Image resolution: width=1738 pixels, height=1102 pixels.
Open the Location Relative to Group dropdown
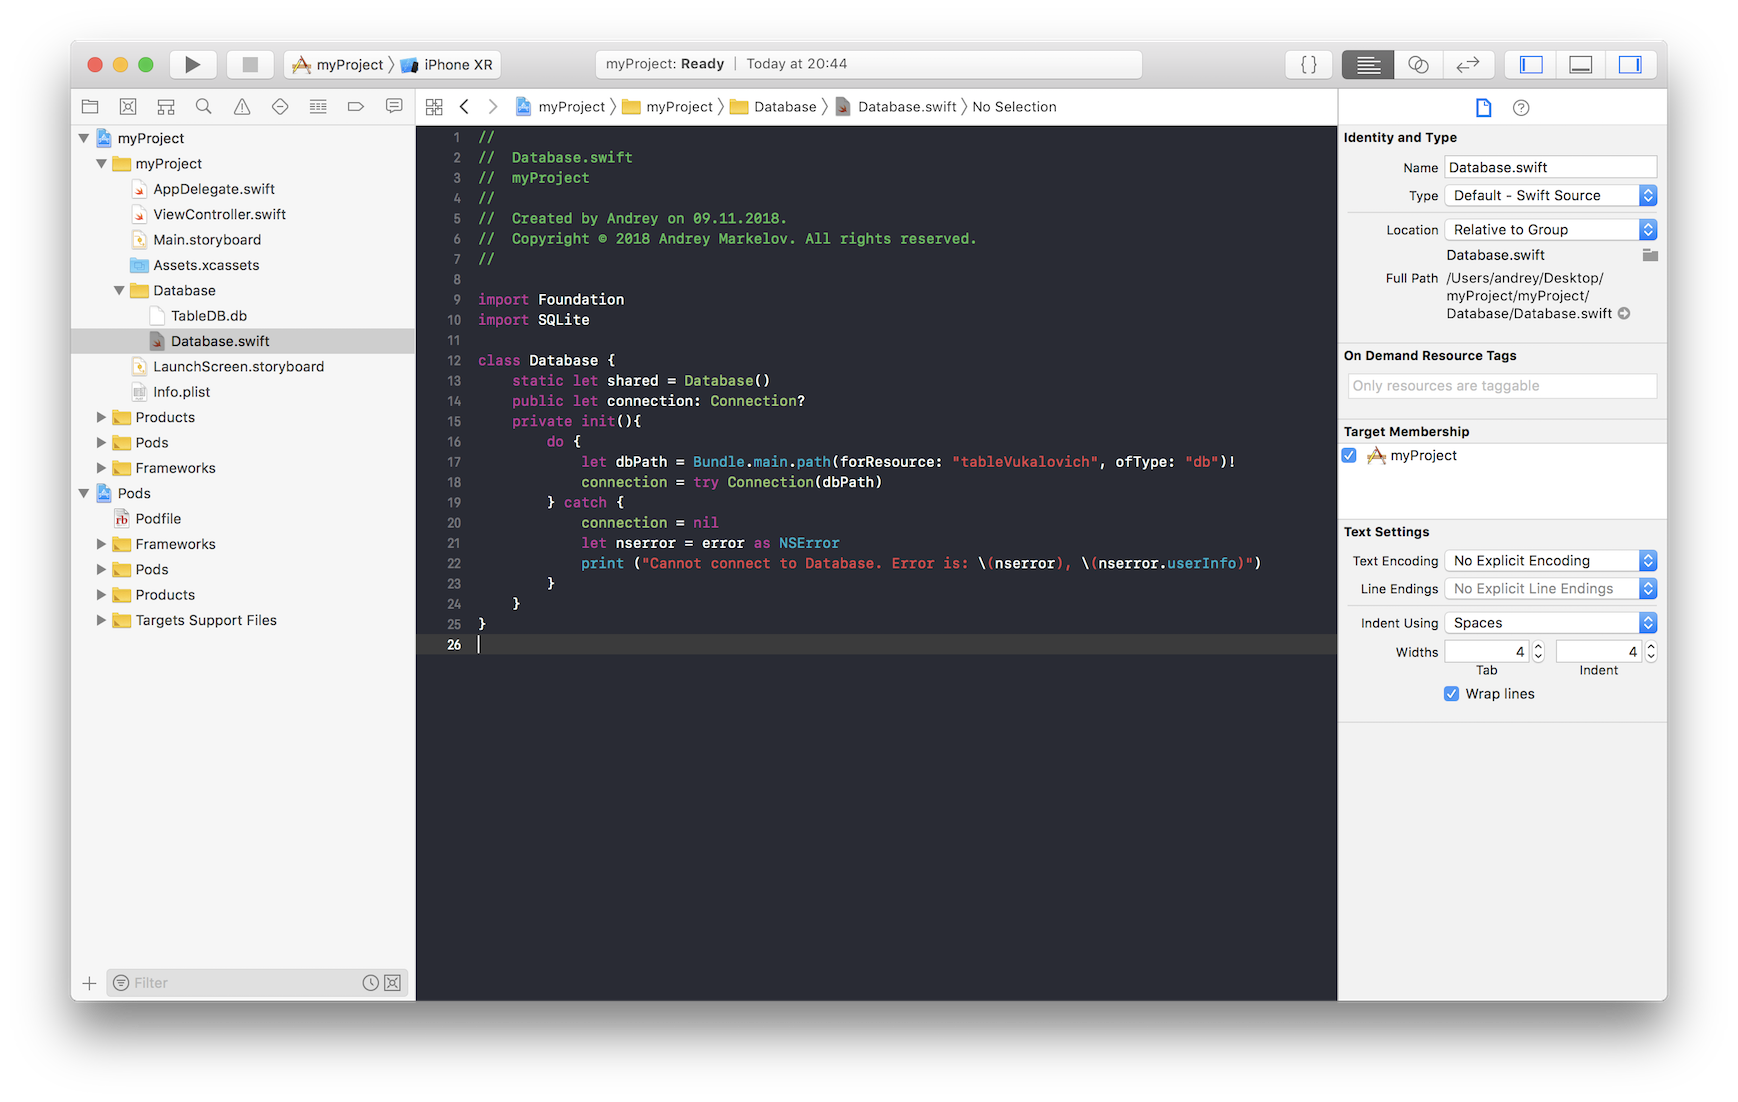tap(1551, 230)
